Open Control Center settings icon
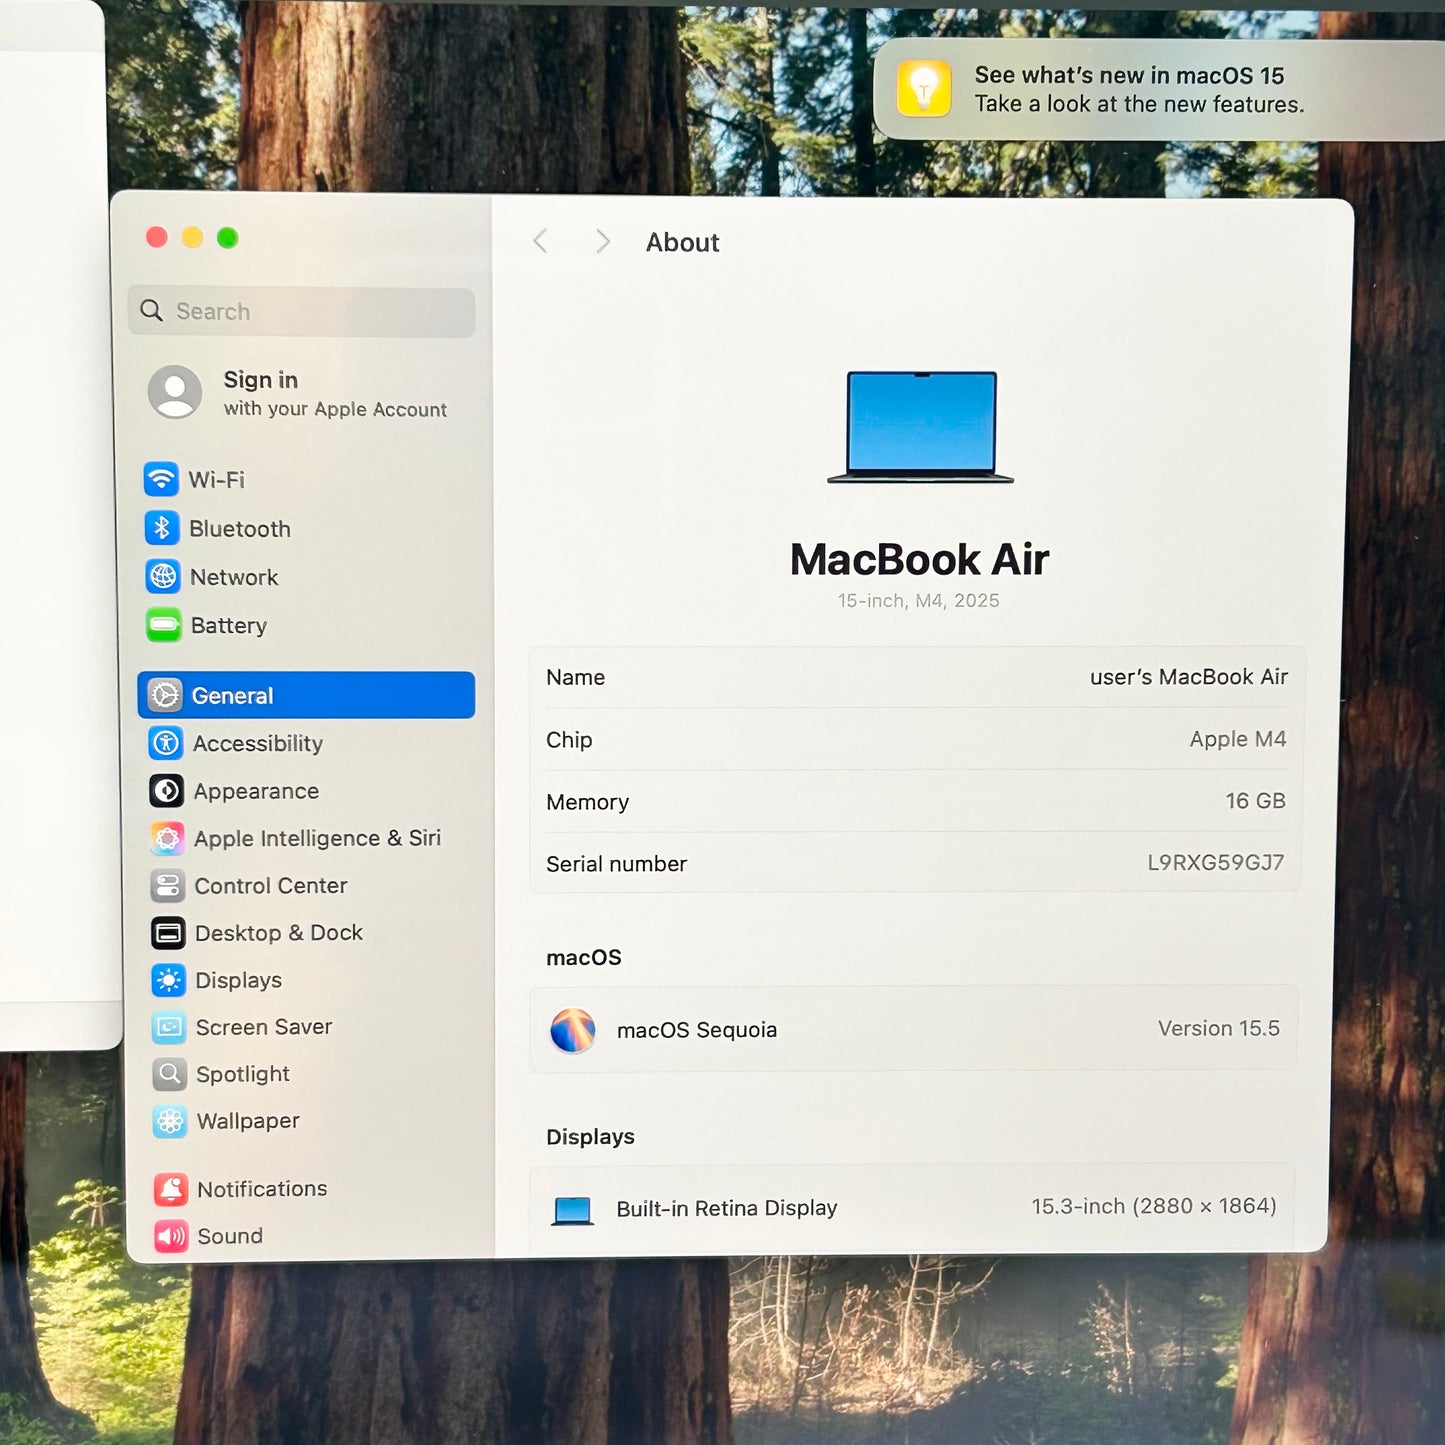Viewport: 1445px width, 1445px height. click(168, 886)
